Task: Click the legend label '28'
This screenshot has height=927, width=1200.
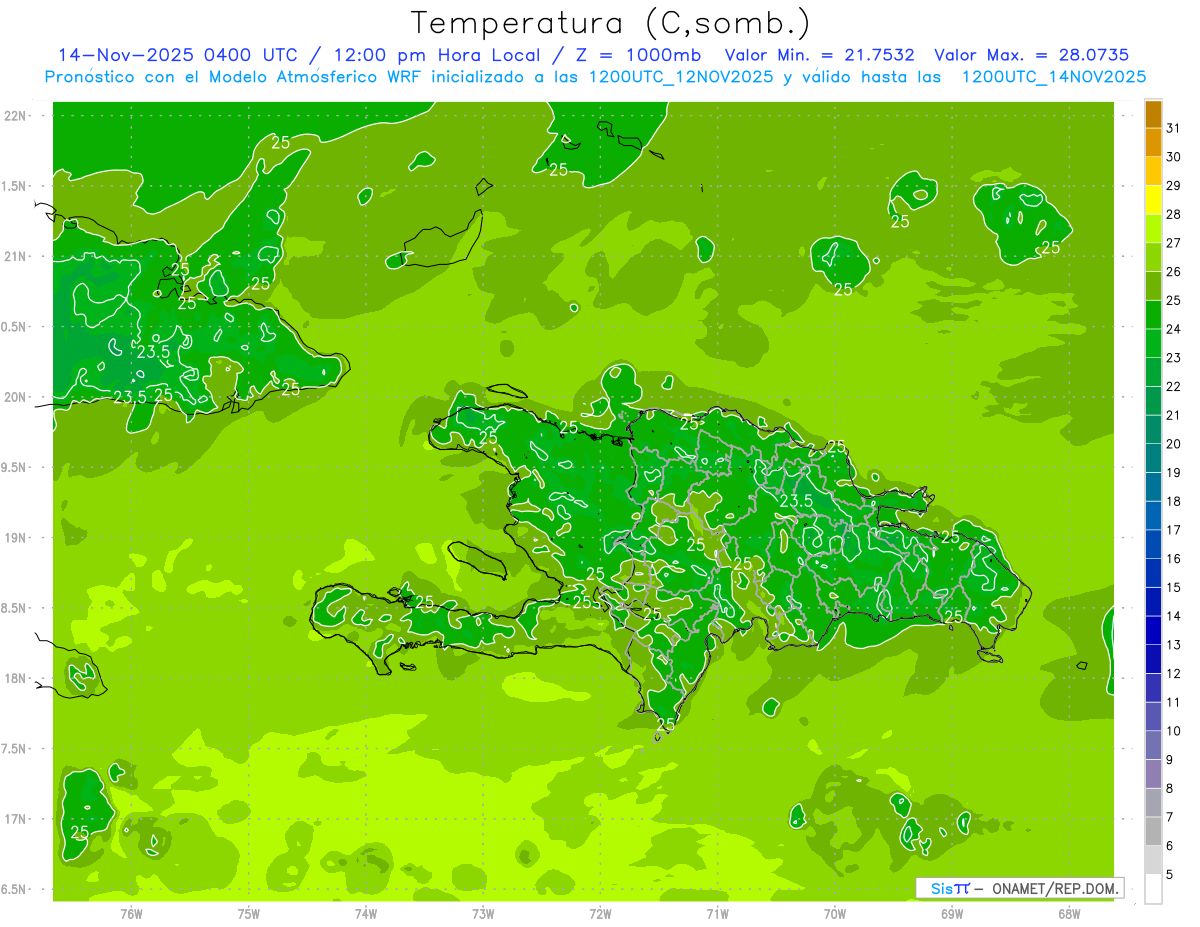Action: click(x=1173, y=214)
